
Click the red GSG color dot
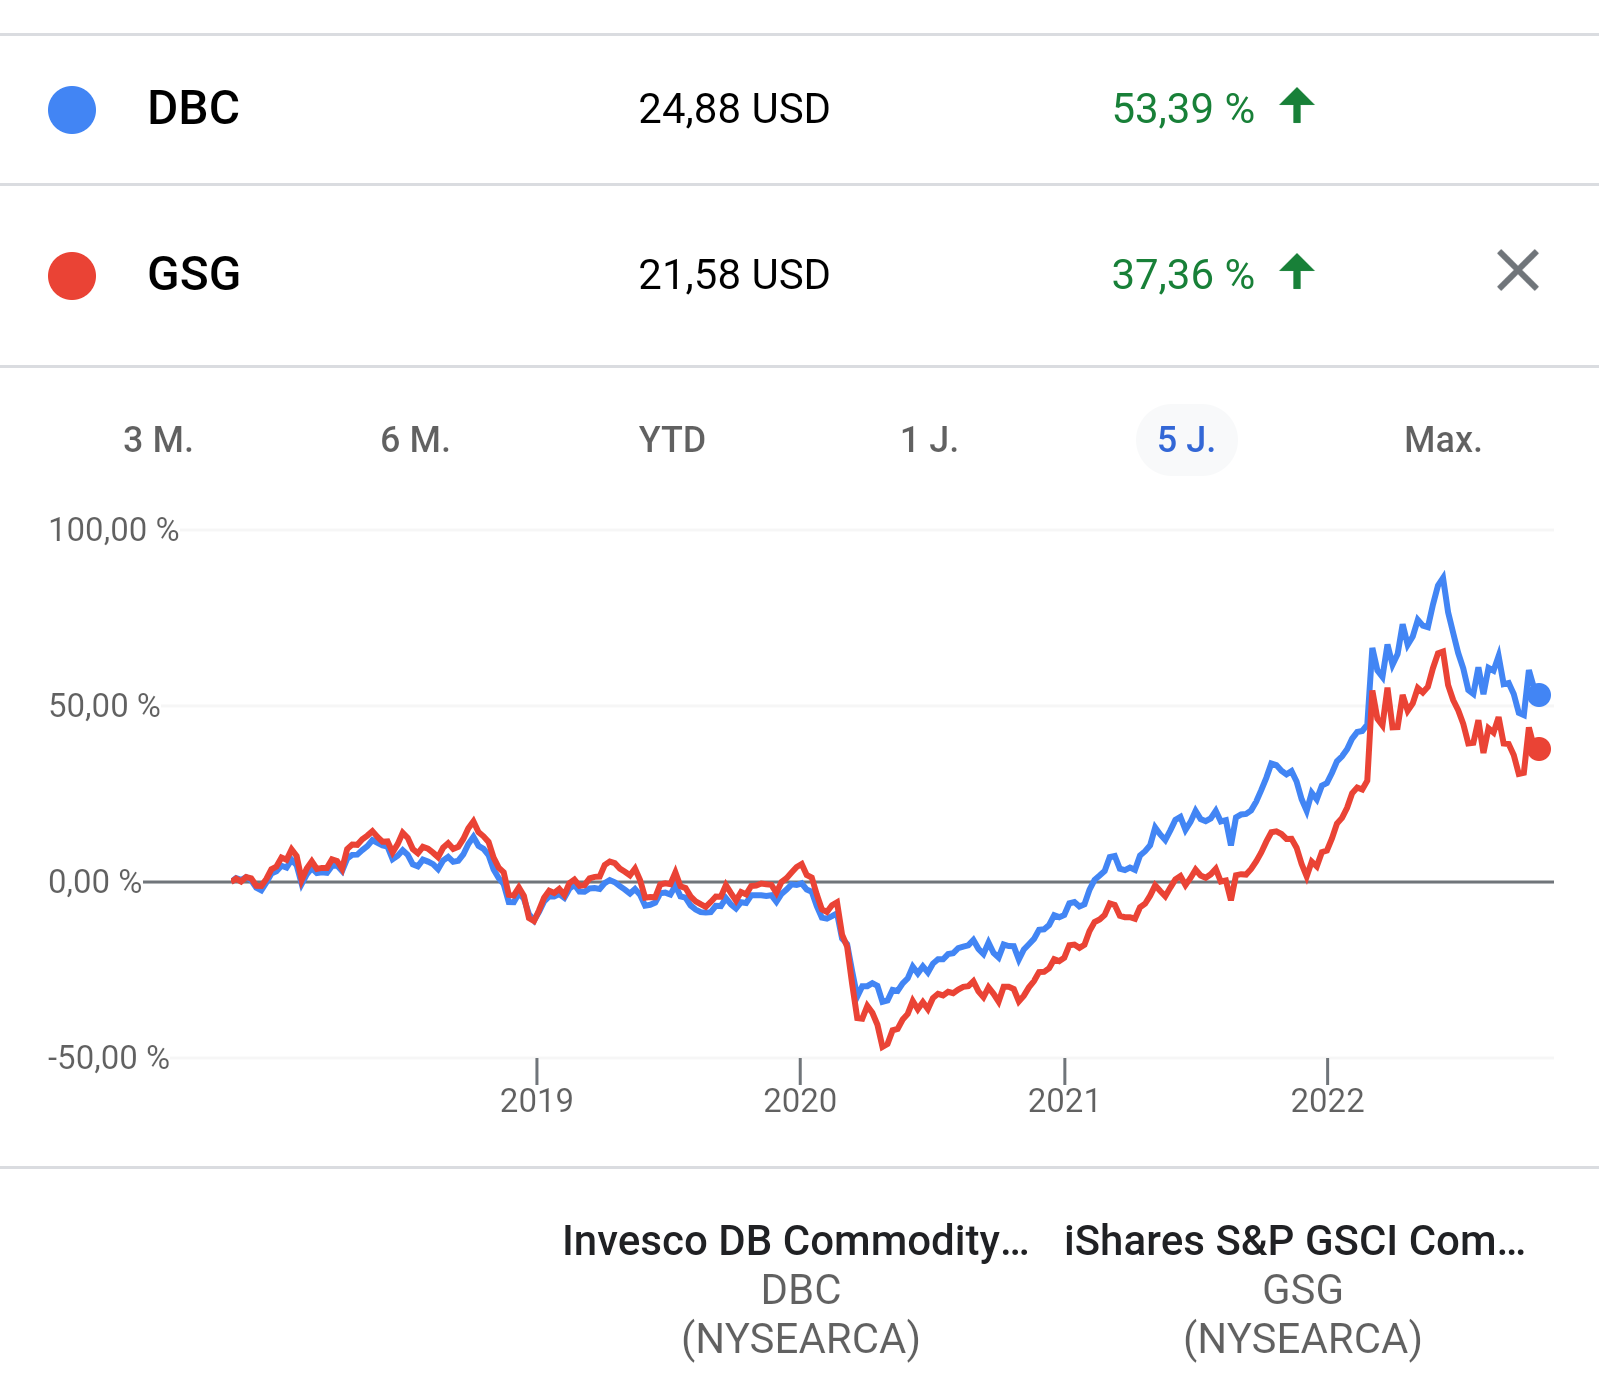[x=72, y=276]
